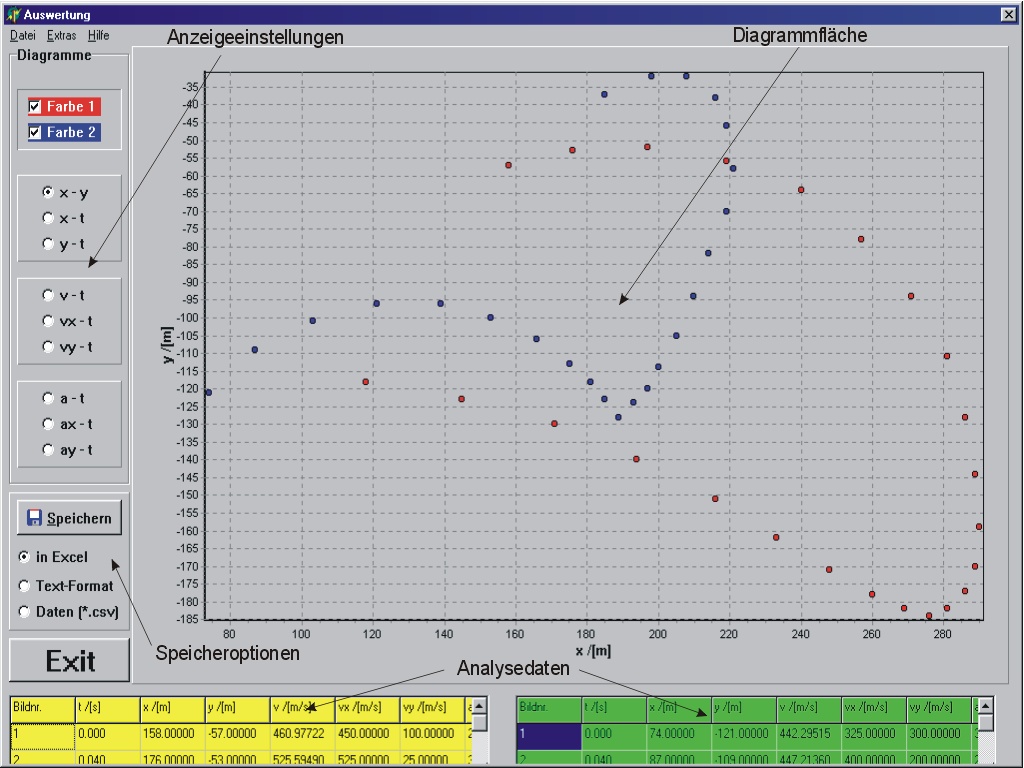Click scroll up arrow of green data table
1024x768 pixels.
click(x=986, y=706)
